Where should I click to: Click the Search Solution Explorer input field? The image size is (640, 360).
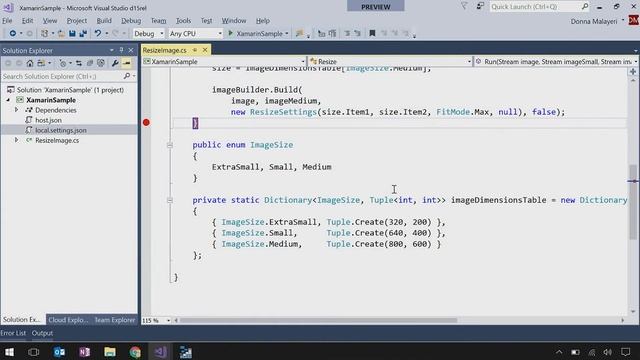61,76
